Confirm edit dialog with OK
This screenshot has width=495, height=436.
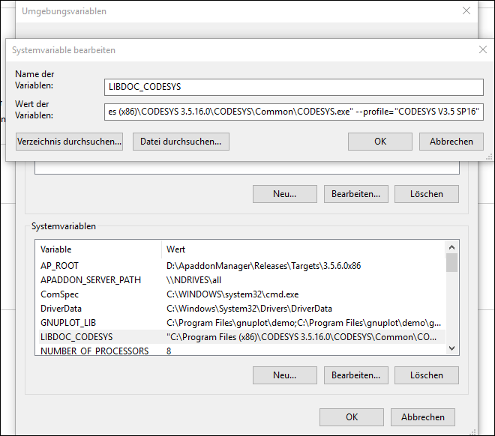click(380, 142)
